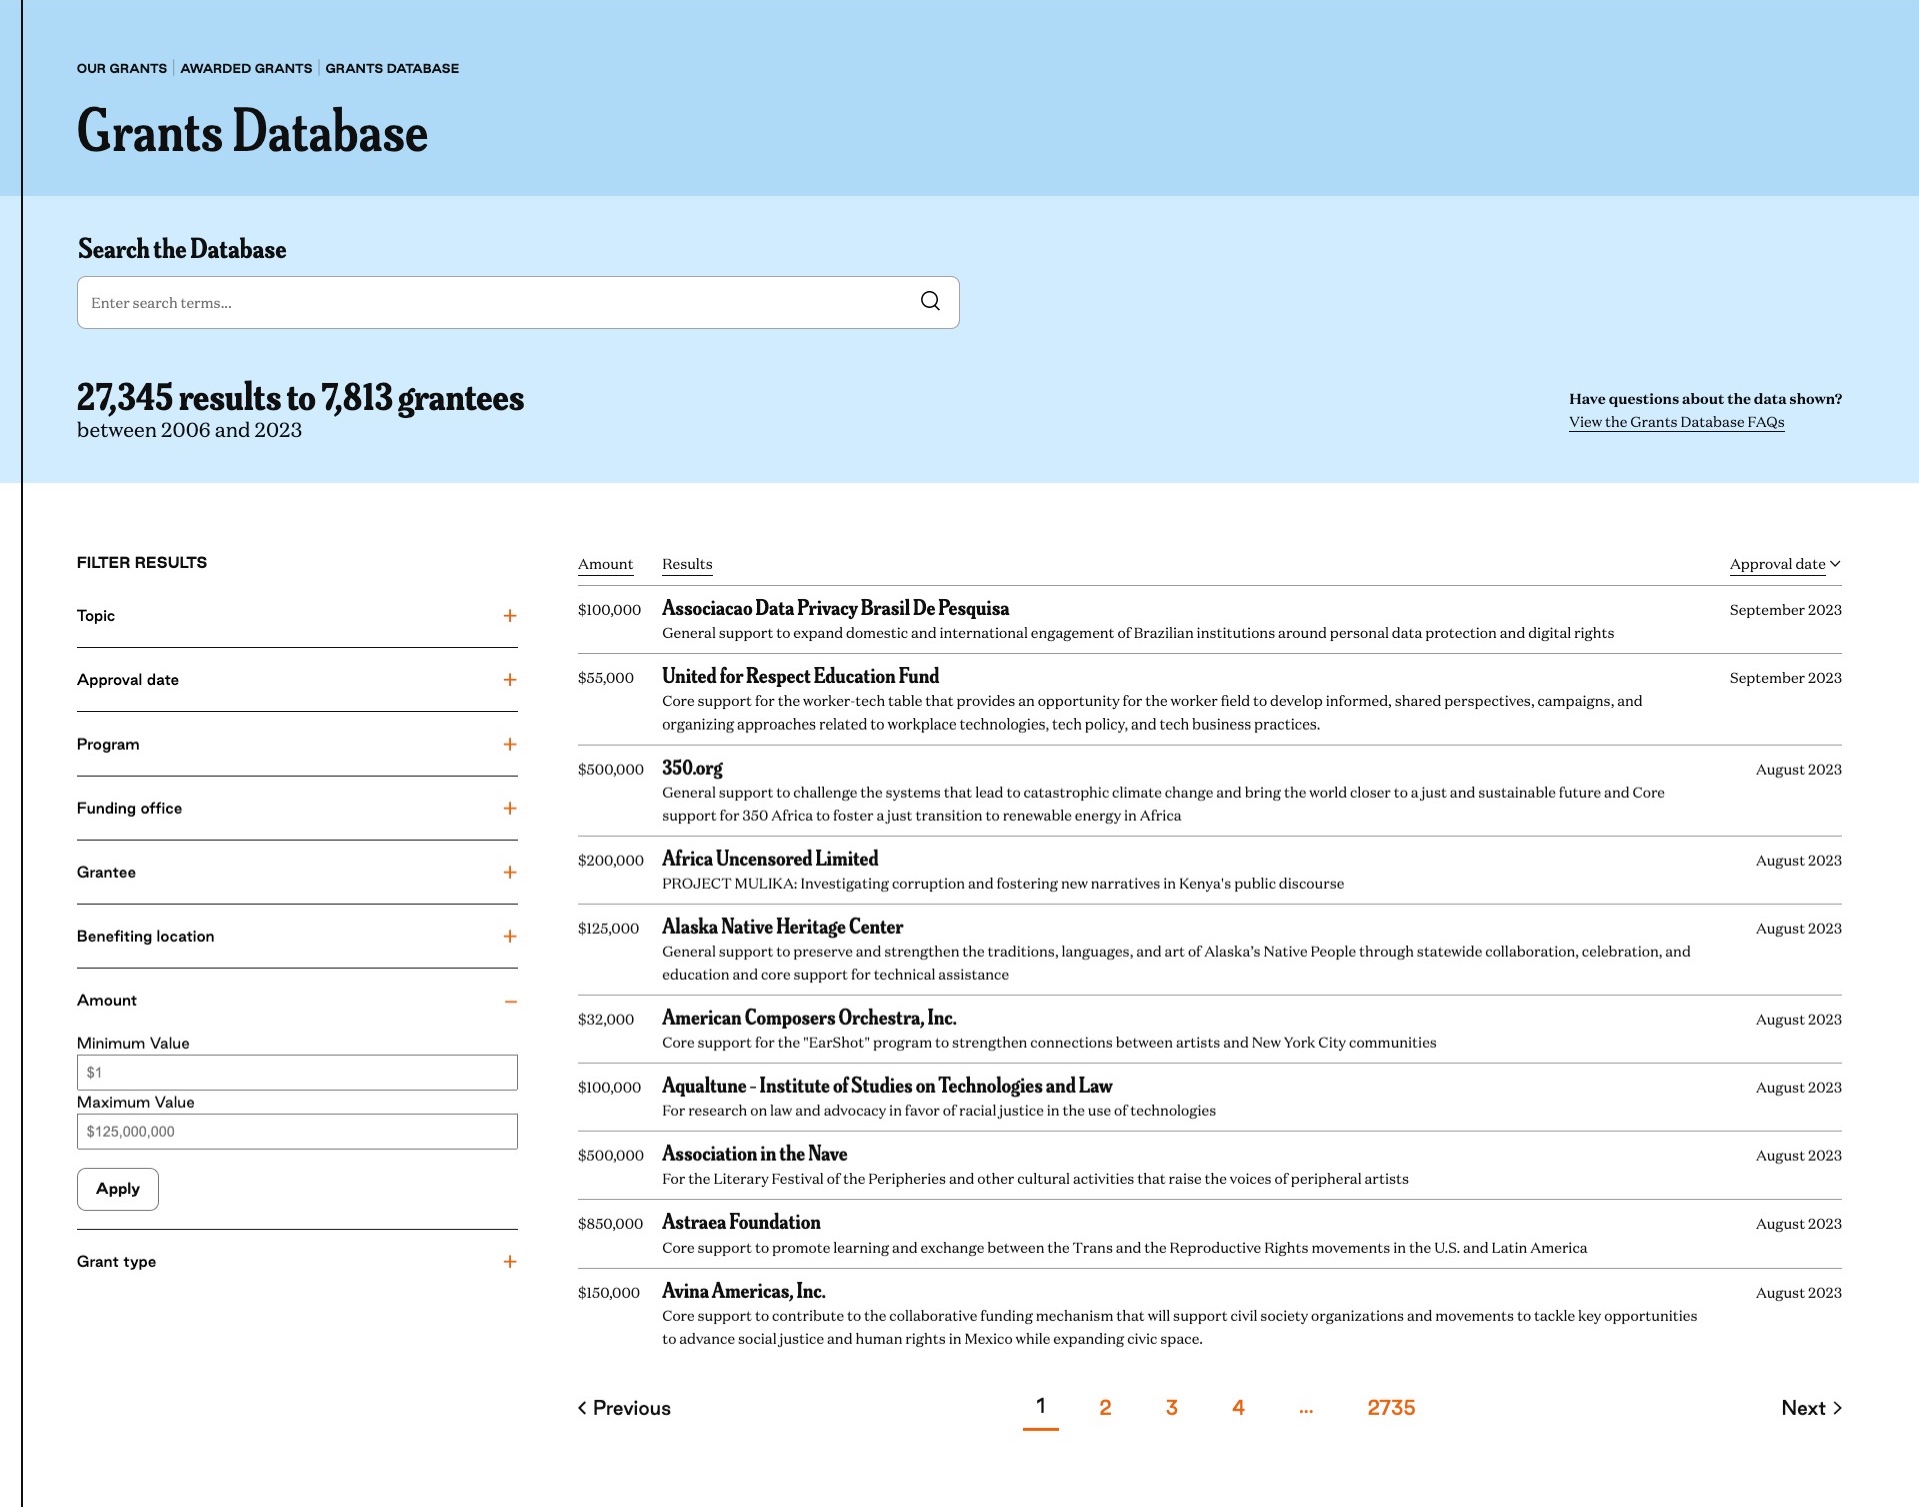Screen dimensions: 1919x1507
Task: Navigate to the Awarded Grants section
Action: tap(246, 68)
